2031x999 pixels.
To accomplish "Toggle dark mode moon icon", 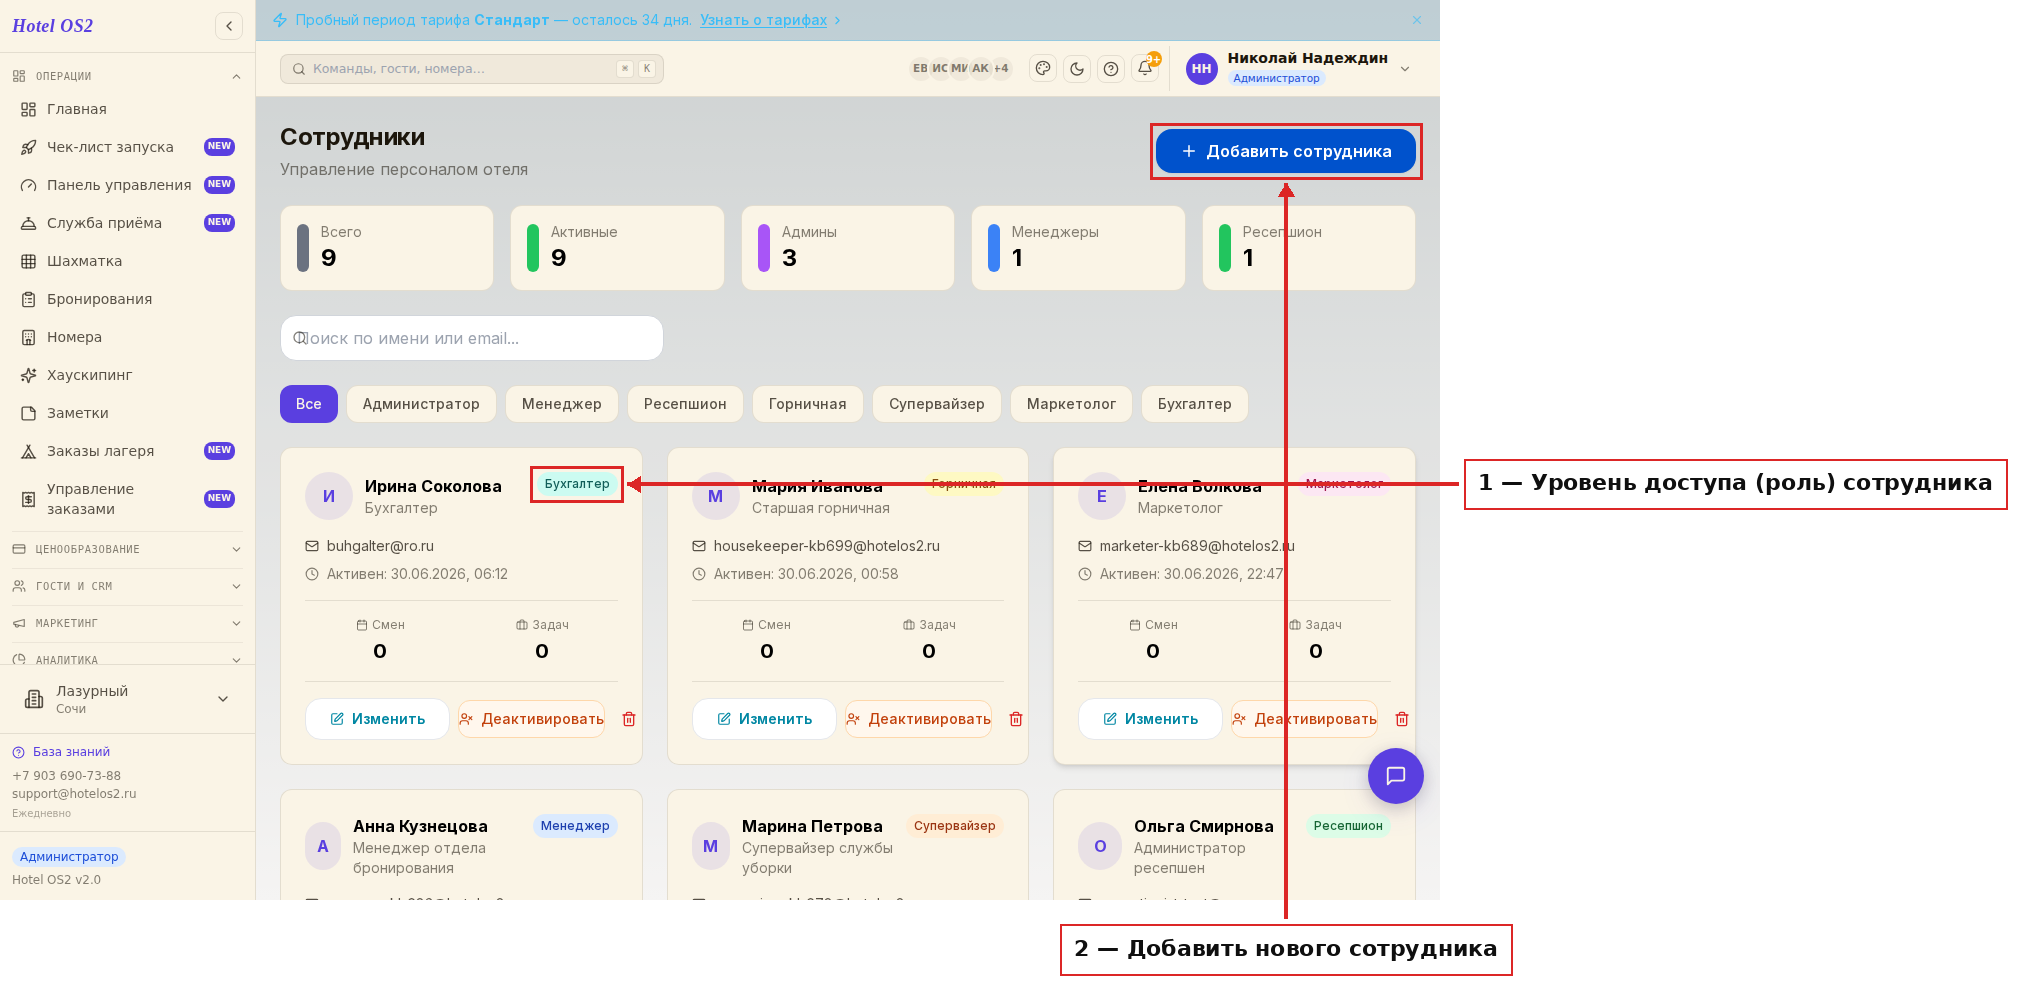I will pos(1077,68).
